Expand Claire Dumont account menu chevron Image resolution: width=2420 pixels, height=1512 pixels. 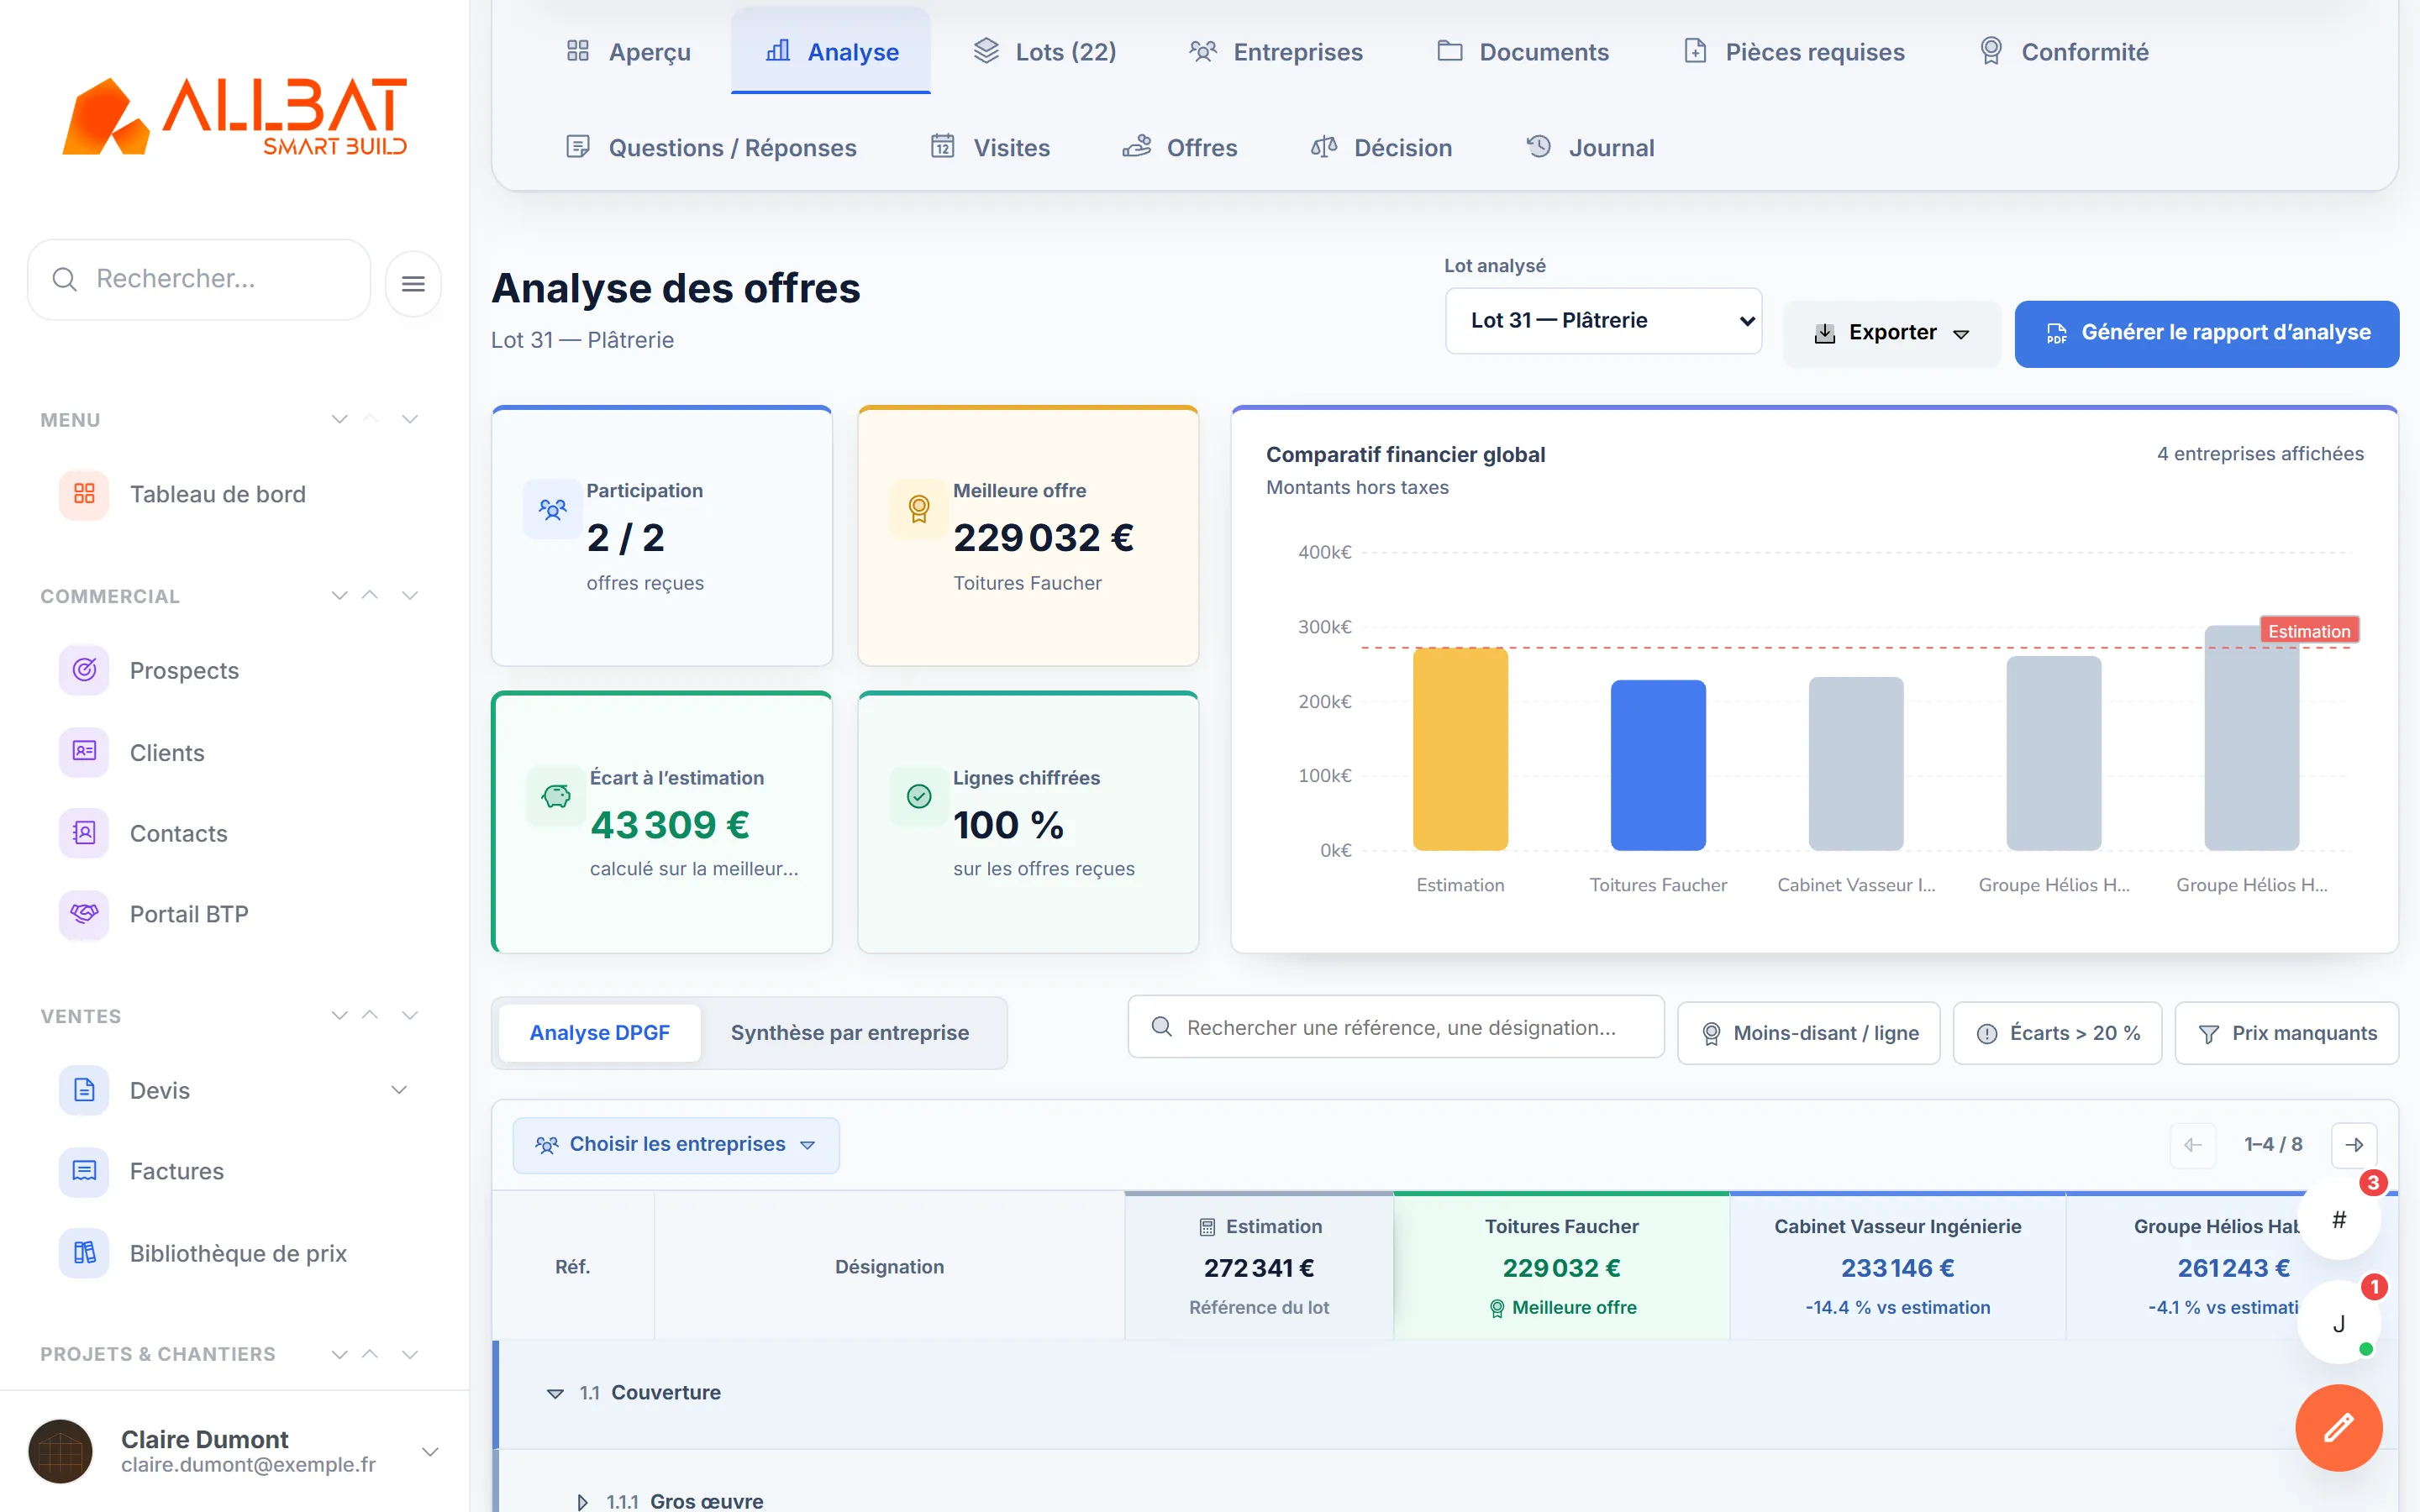coord(430,1451)
